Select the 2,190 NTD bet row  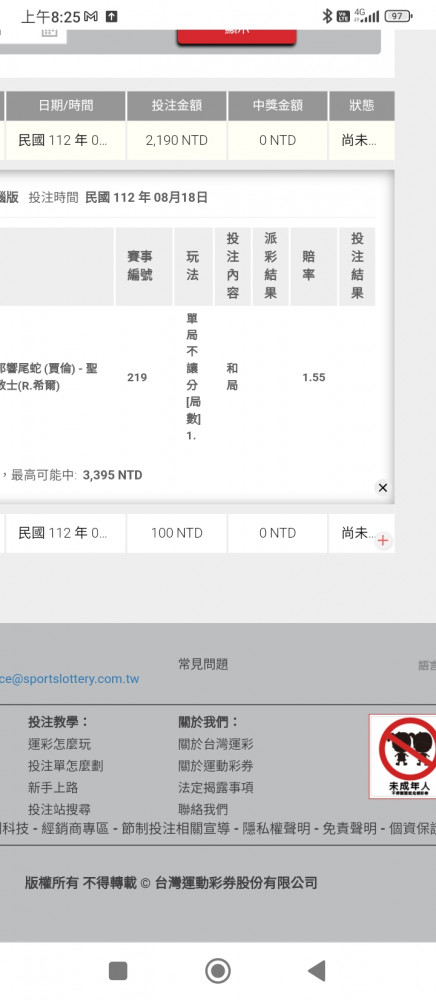coord(198,141)
